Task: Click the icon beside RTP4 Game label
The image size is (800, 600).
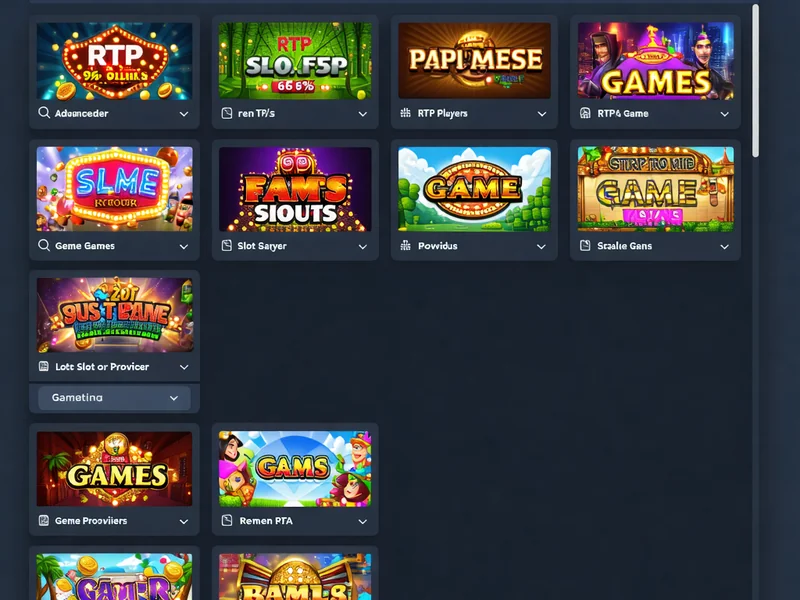Action: pyautogui.click(x=585, y=113)
